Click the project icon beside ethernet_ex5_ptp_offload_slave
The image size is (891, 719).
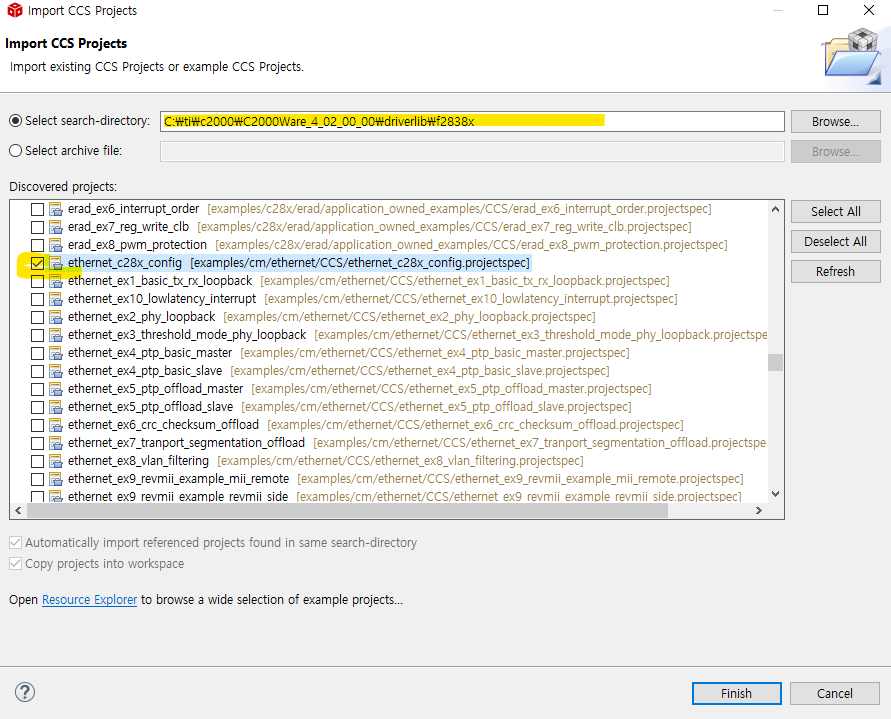tap(56, 407)
